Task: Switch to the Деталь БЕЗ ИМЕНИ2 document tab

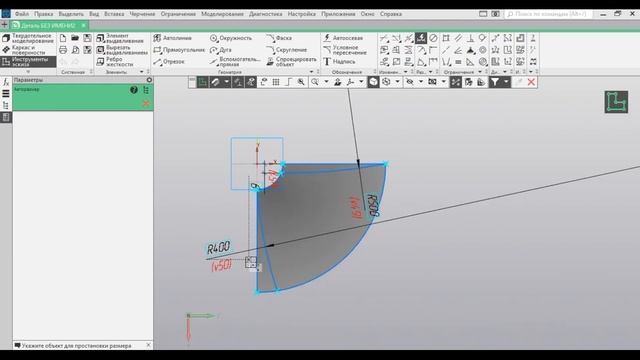Action: pyautogui.click(x=48, y=25)
